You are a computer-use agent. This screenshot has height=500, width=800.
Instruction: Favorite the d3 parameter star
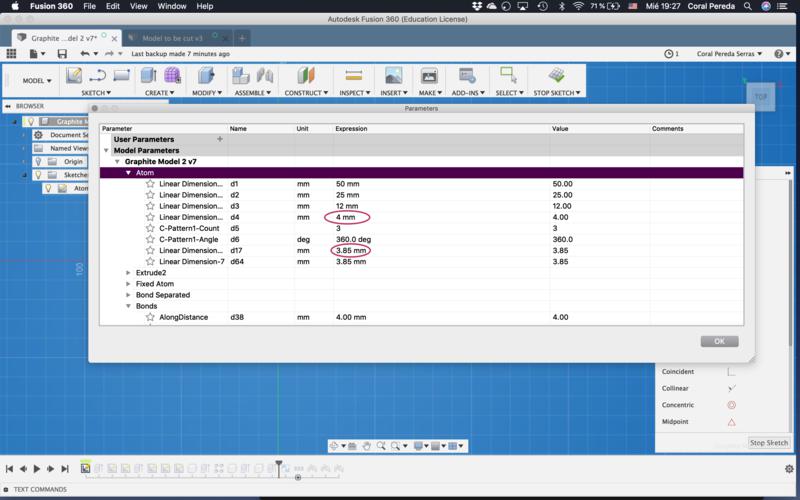[150, 206]
